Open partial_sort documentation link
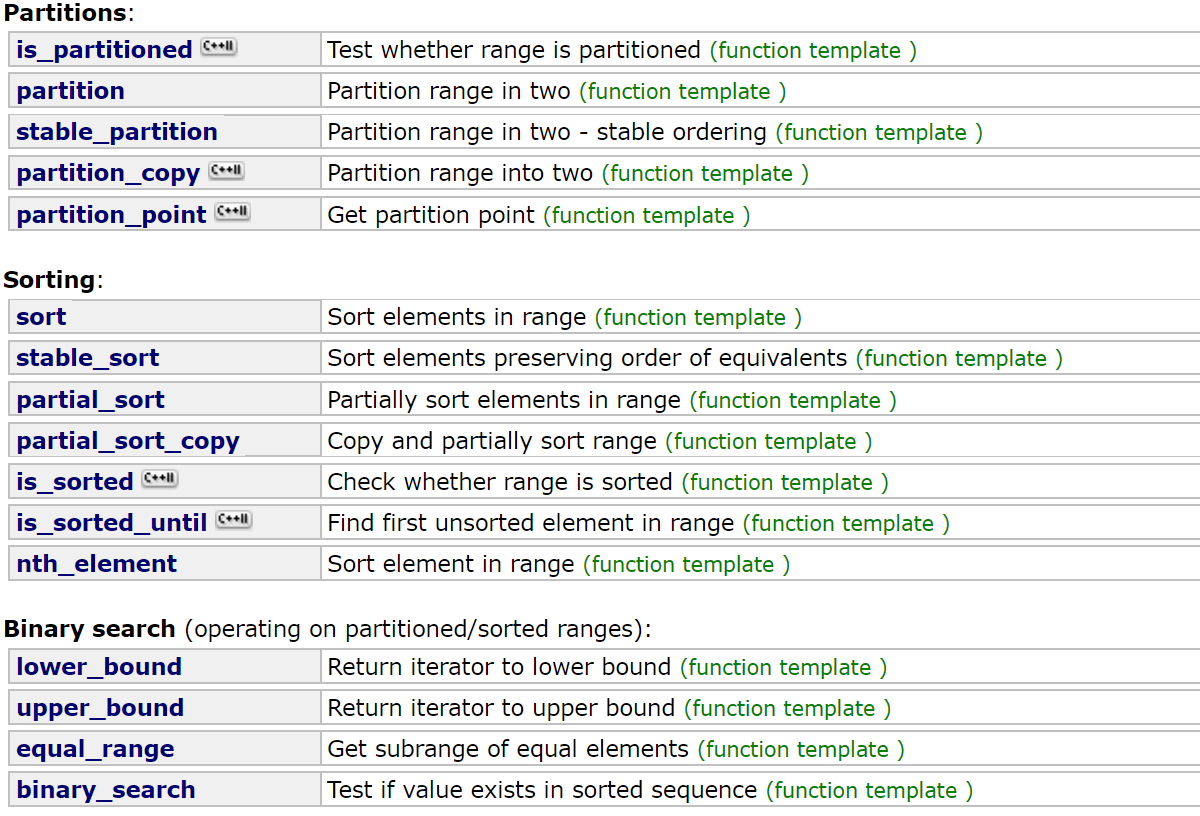 click(x=90, y=400)
